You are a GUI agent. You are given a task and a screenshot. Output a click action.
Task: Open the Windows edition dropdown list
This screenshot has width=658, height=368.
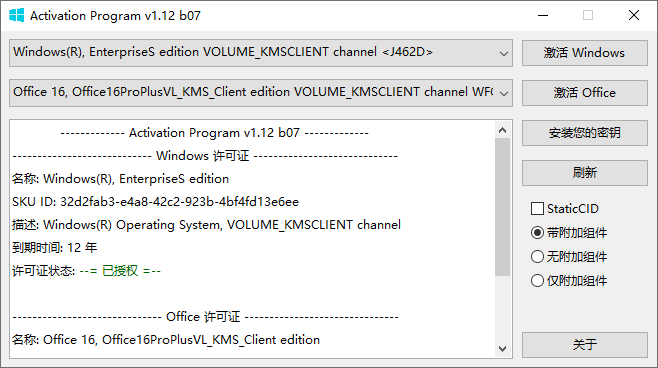[x=261, y=53]
